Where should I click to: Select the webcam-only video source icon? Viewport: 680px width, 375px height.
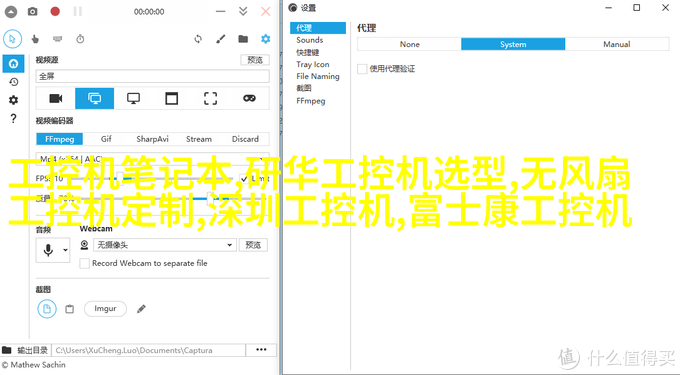[56, 98]
